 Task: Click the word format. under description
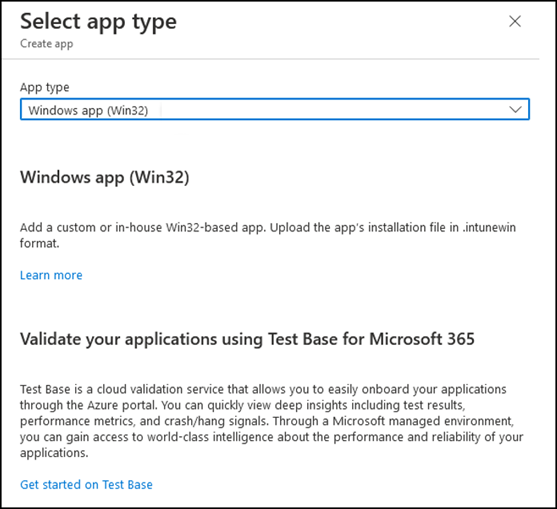(x=39, y=243)
